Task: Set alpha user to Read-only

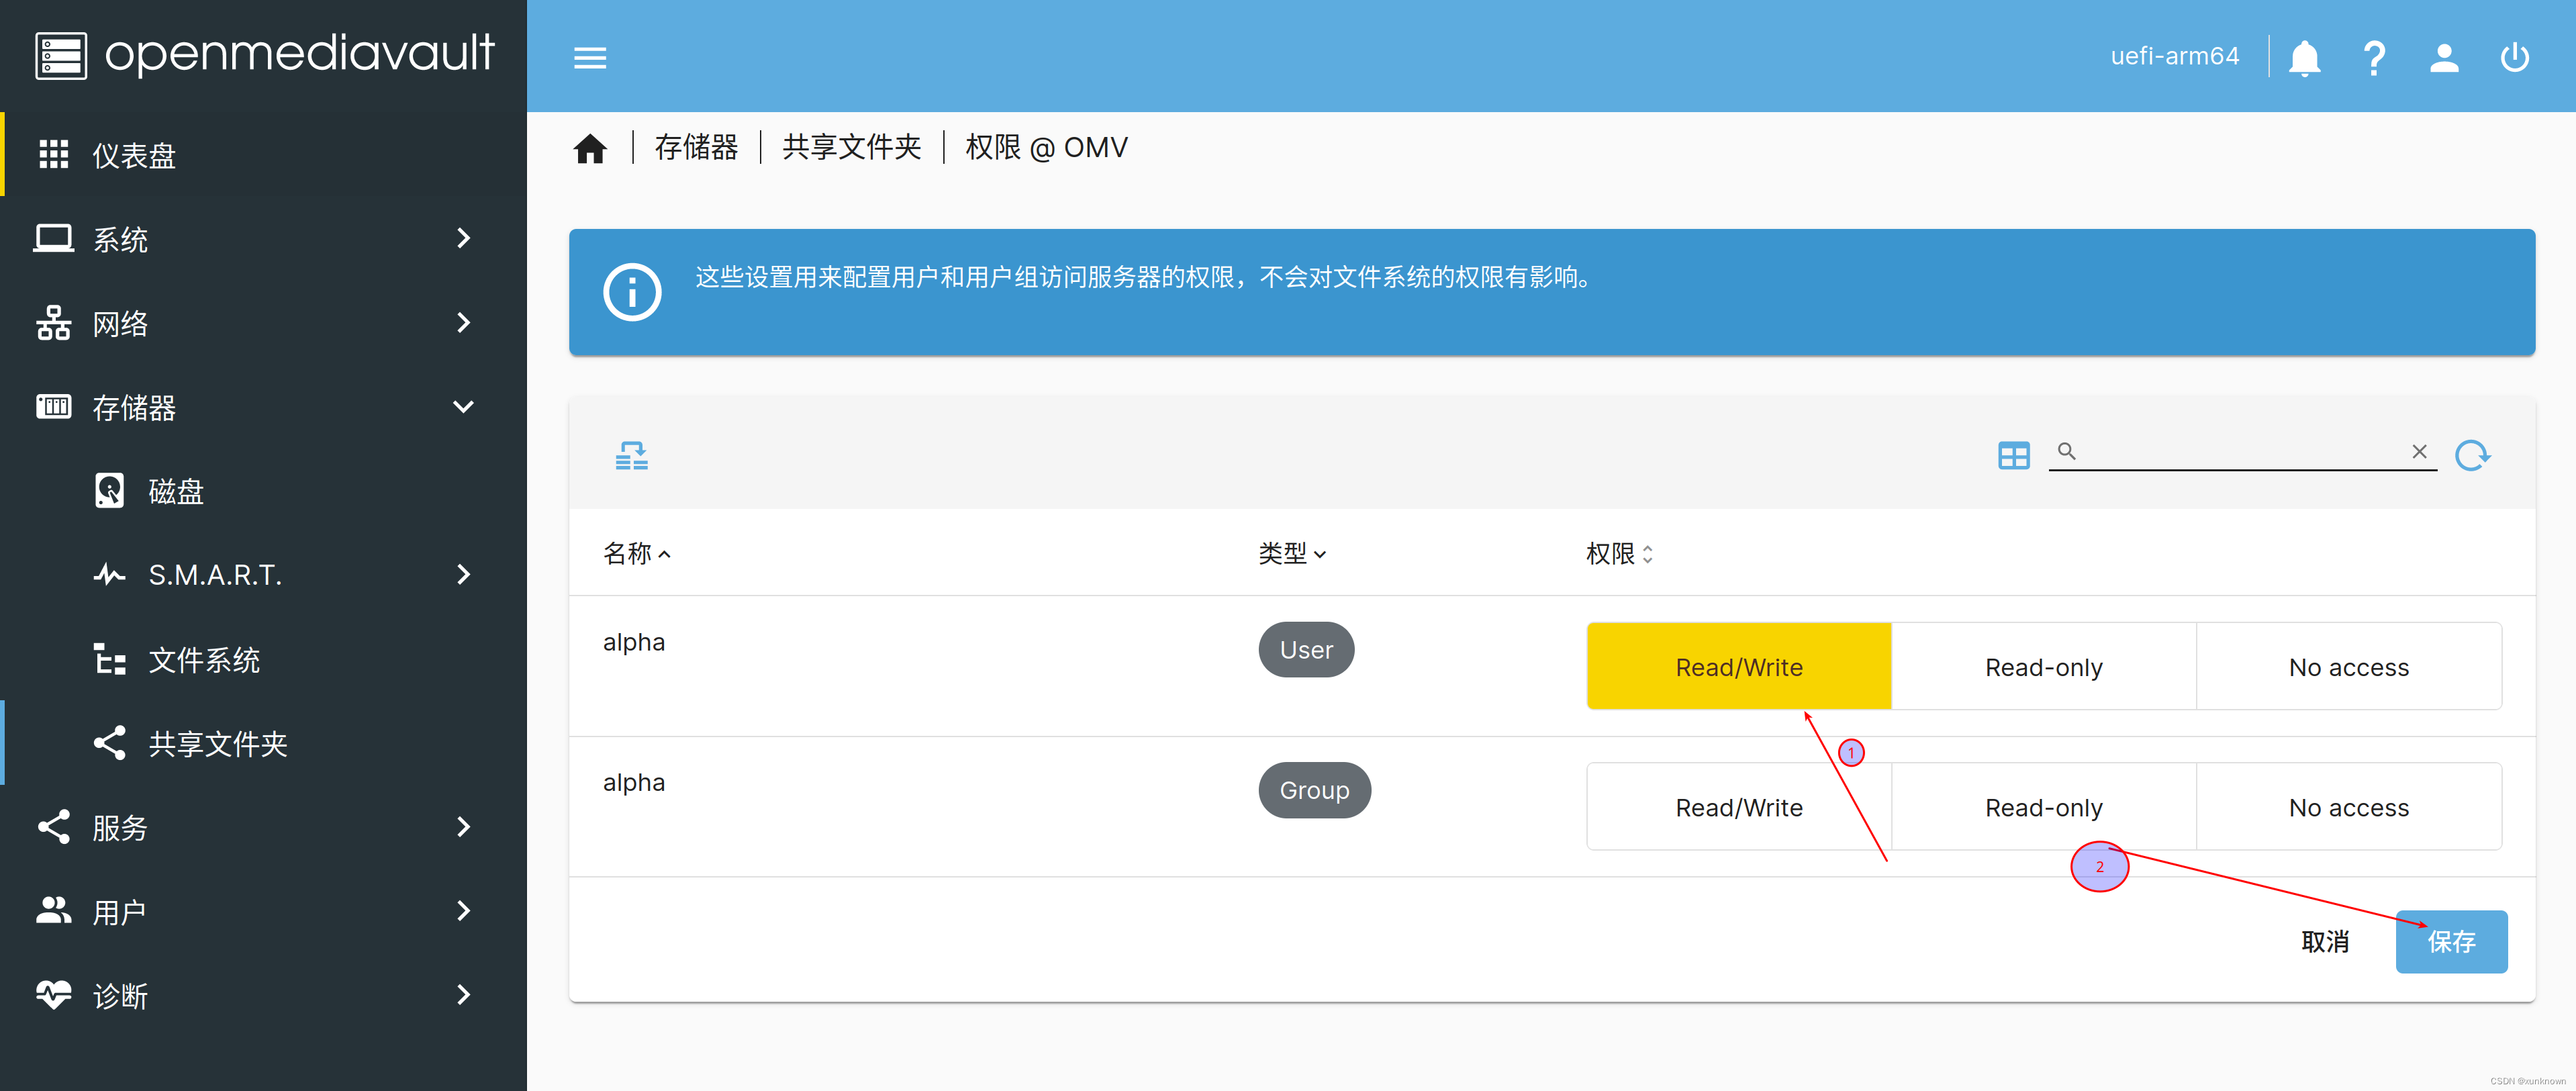Action: [2043, 667]
